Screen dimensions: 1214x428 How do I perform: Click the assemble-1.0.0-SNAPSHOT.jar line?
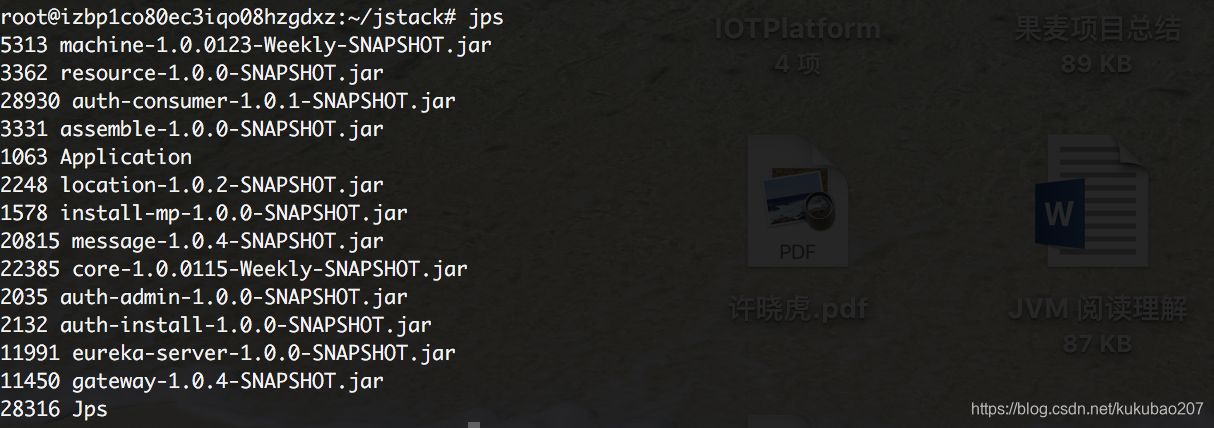[x=192, y=129]
